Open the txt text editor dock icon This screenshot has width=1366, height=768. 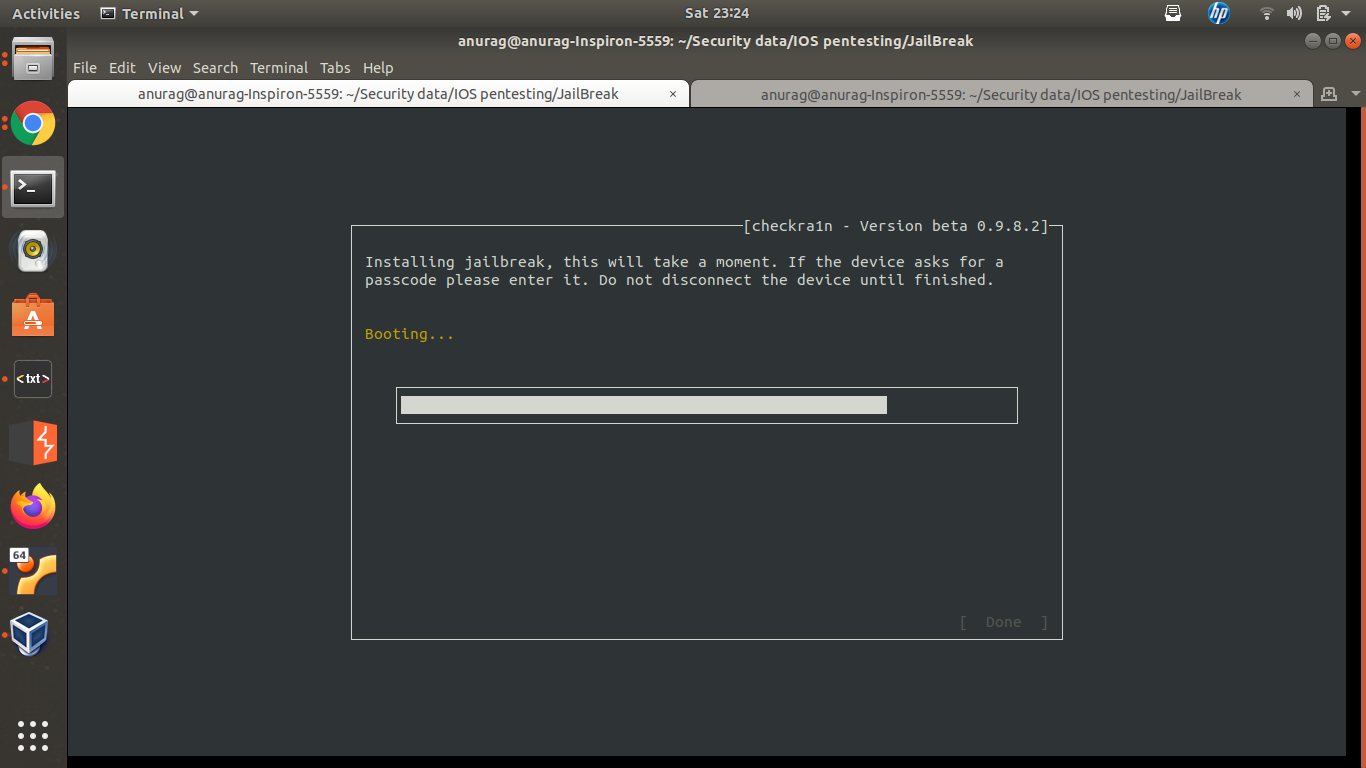(x=33, y=379)
